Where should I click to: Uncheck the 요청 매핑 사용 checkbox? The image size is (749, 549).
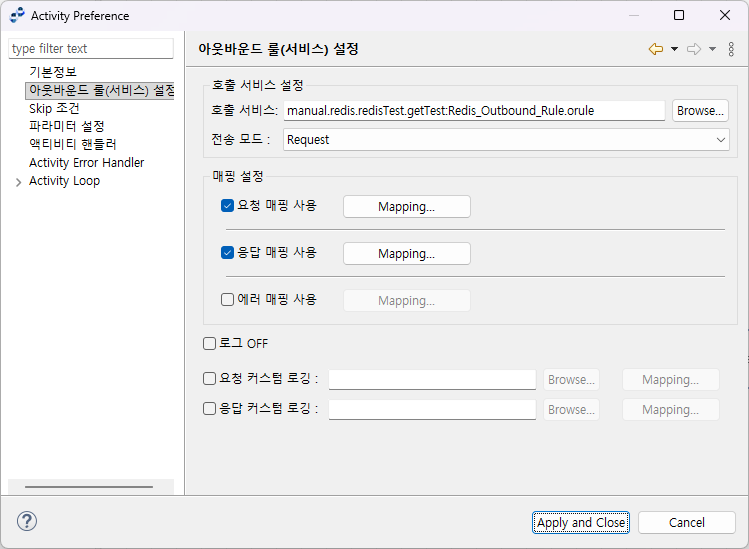coord(227,206)
